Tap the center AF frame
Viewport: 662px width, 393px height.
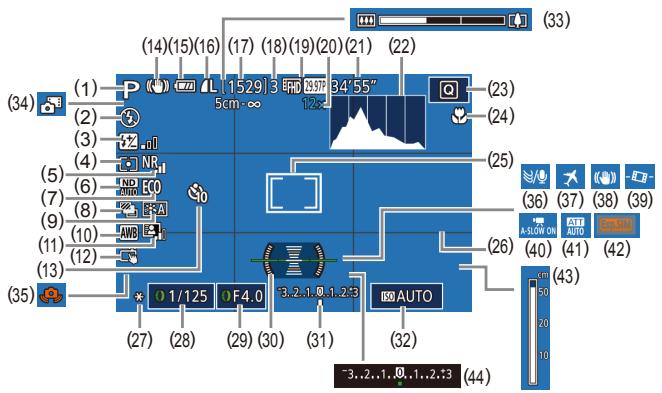pos(294,192)
